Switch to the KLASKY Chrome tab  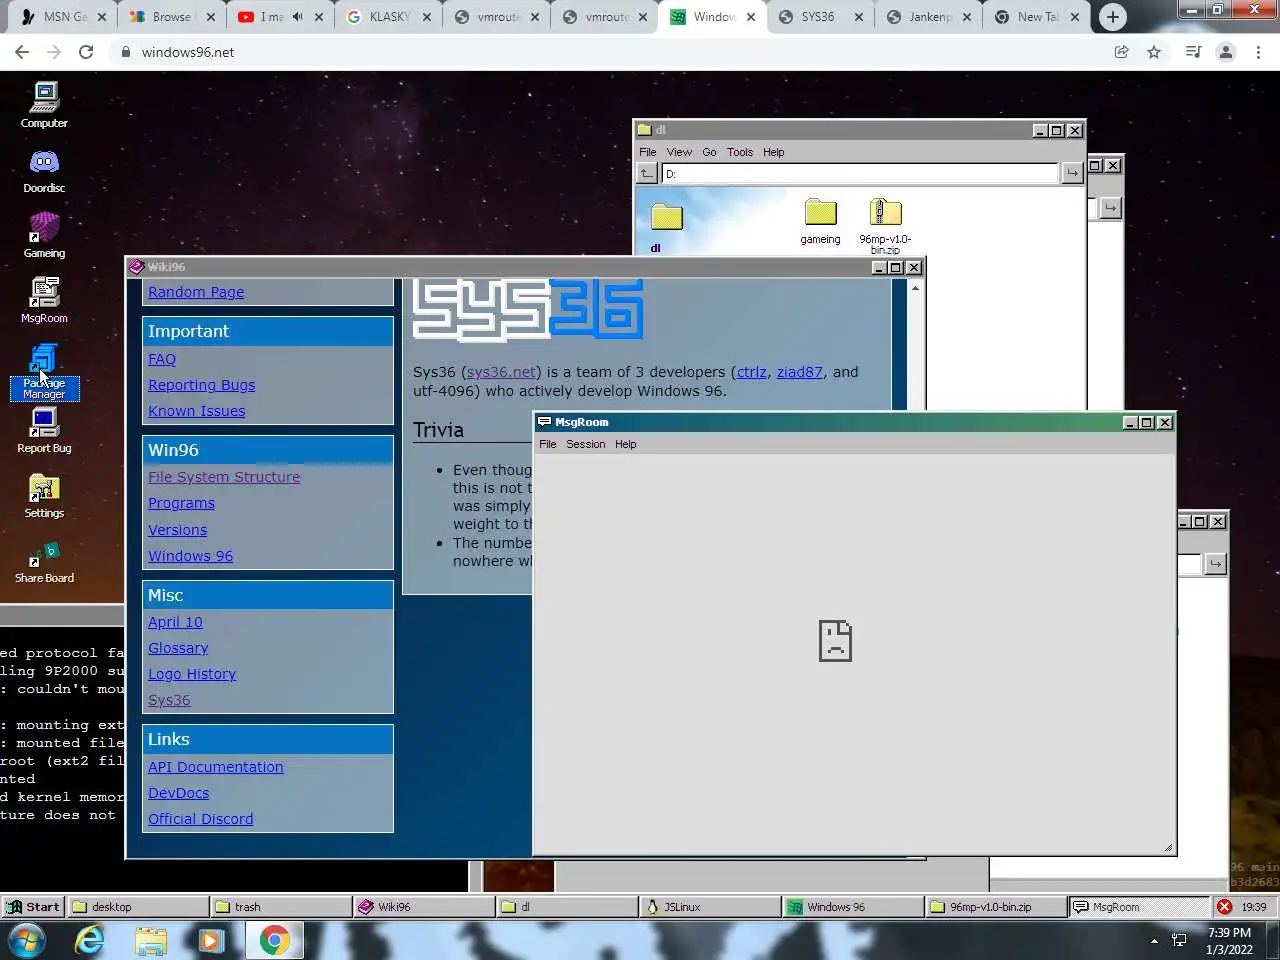[x=388, y=17]
